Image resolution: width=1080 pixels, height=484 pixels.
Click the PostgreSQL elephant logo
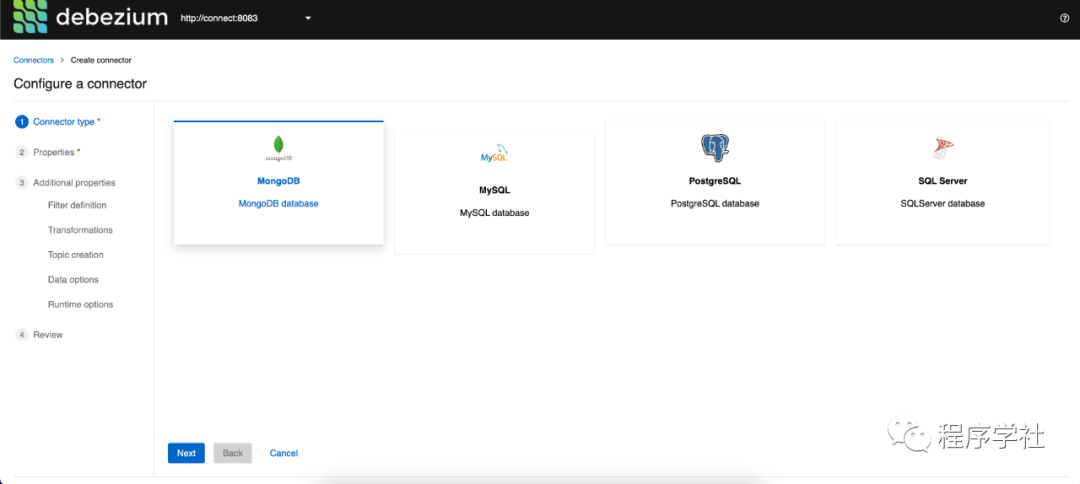coord(715,147)
